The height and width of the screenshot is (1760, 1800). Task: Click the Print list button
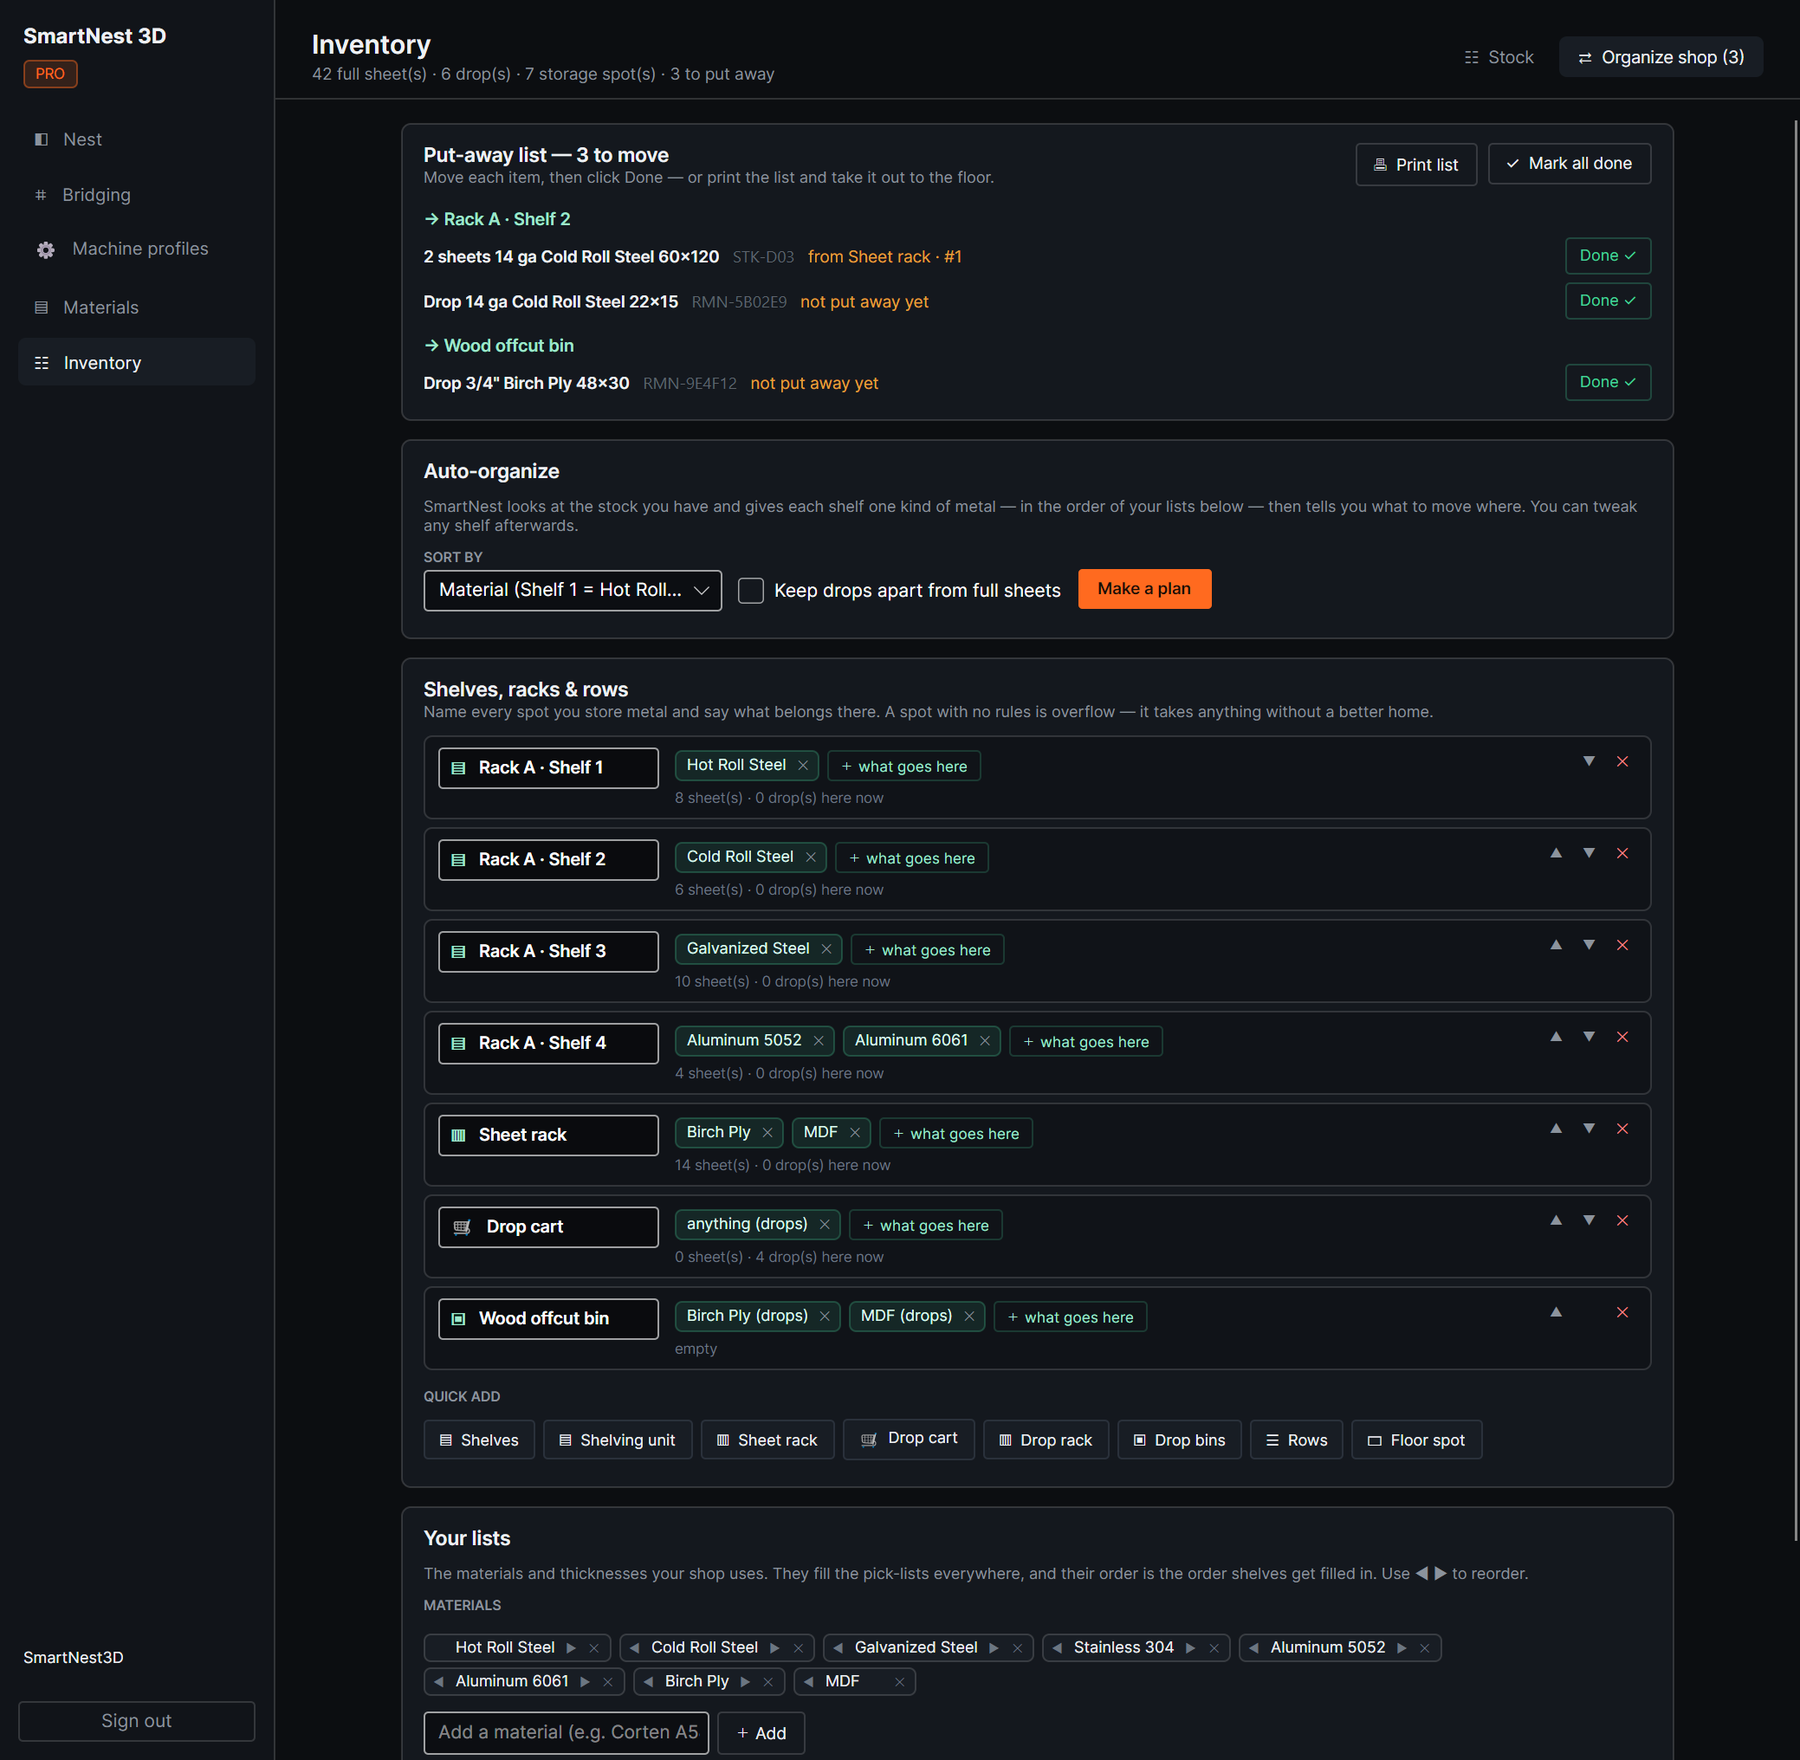[x=1416, y=165]
